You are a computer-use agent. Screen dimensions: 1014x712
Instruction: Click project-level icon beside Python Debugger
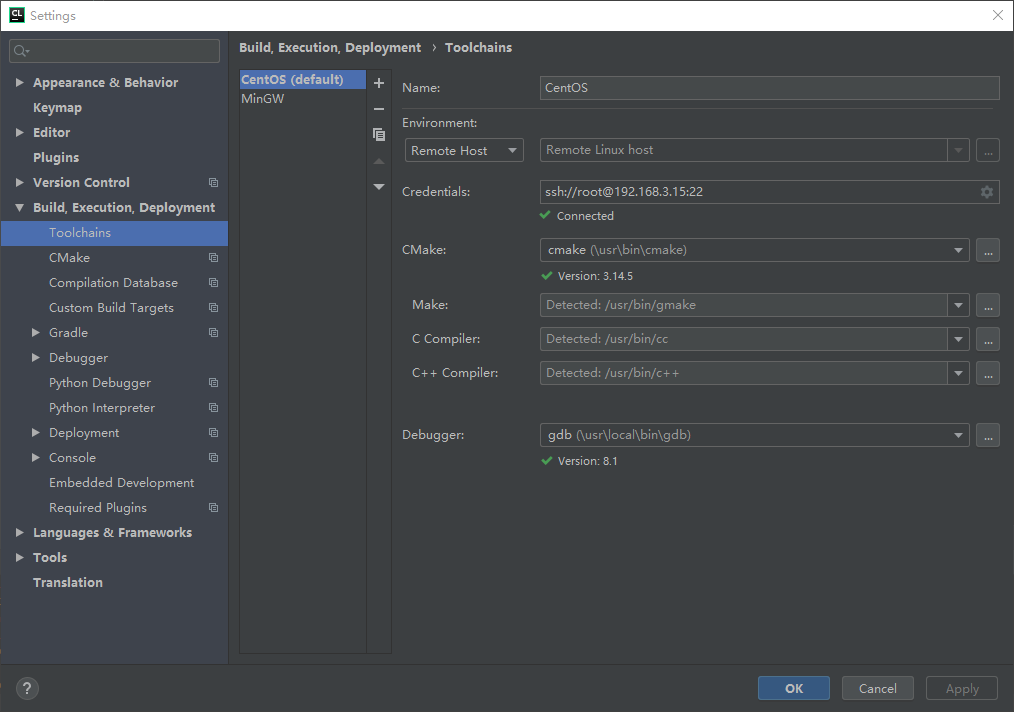[x=213, y=383]
